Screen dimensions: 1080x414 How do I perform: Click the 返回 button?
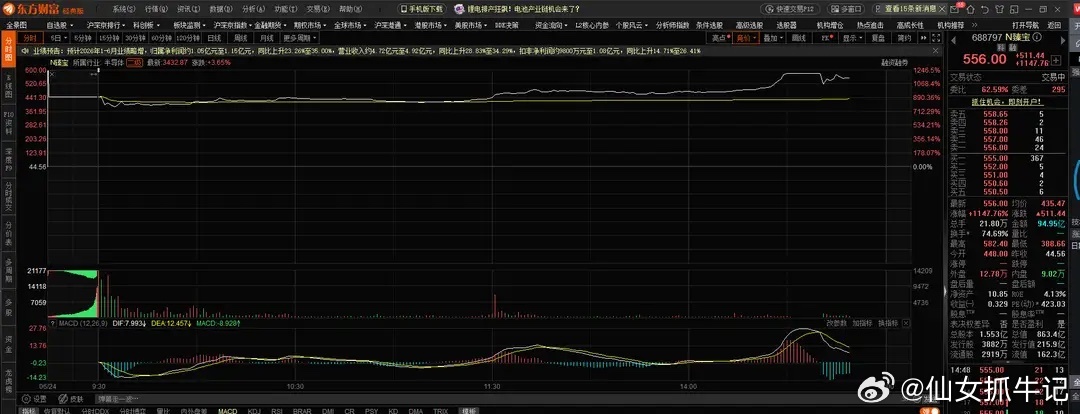(1055, 25)
